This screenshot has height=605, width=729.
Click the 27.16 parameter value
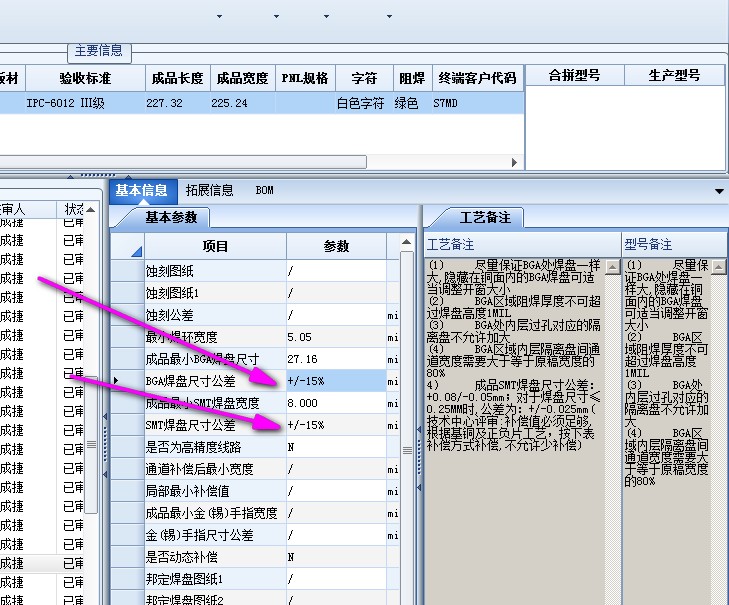point(336,359)
